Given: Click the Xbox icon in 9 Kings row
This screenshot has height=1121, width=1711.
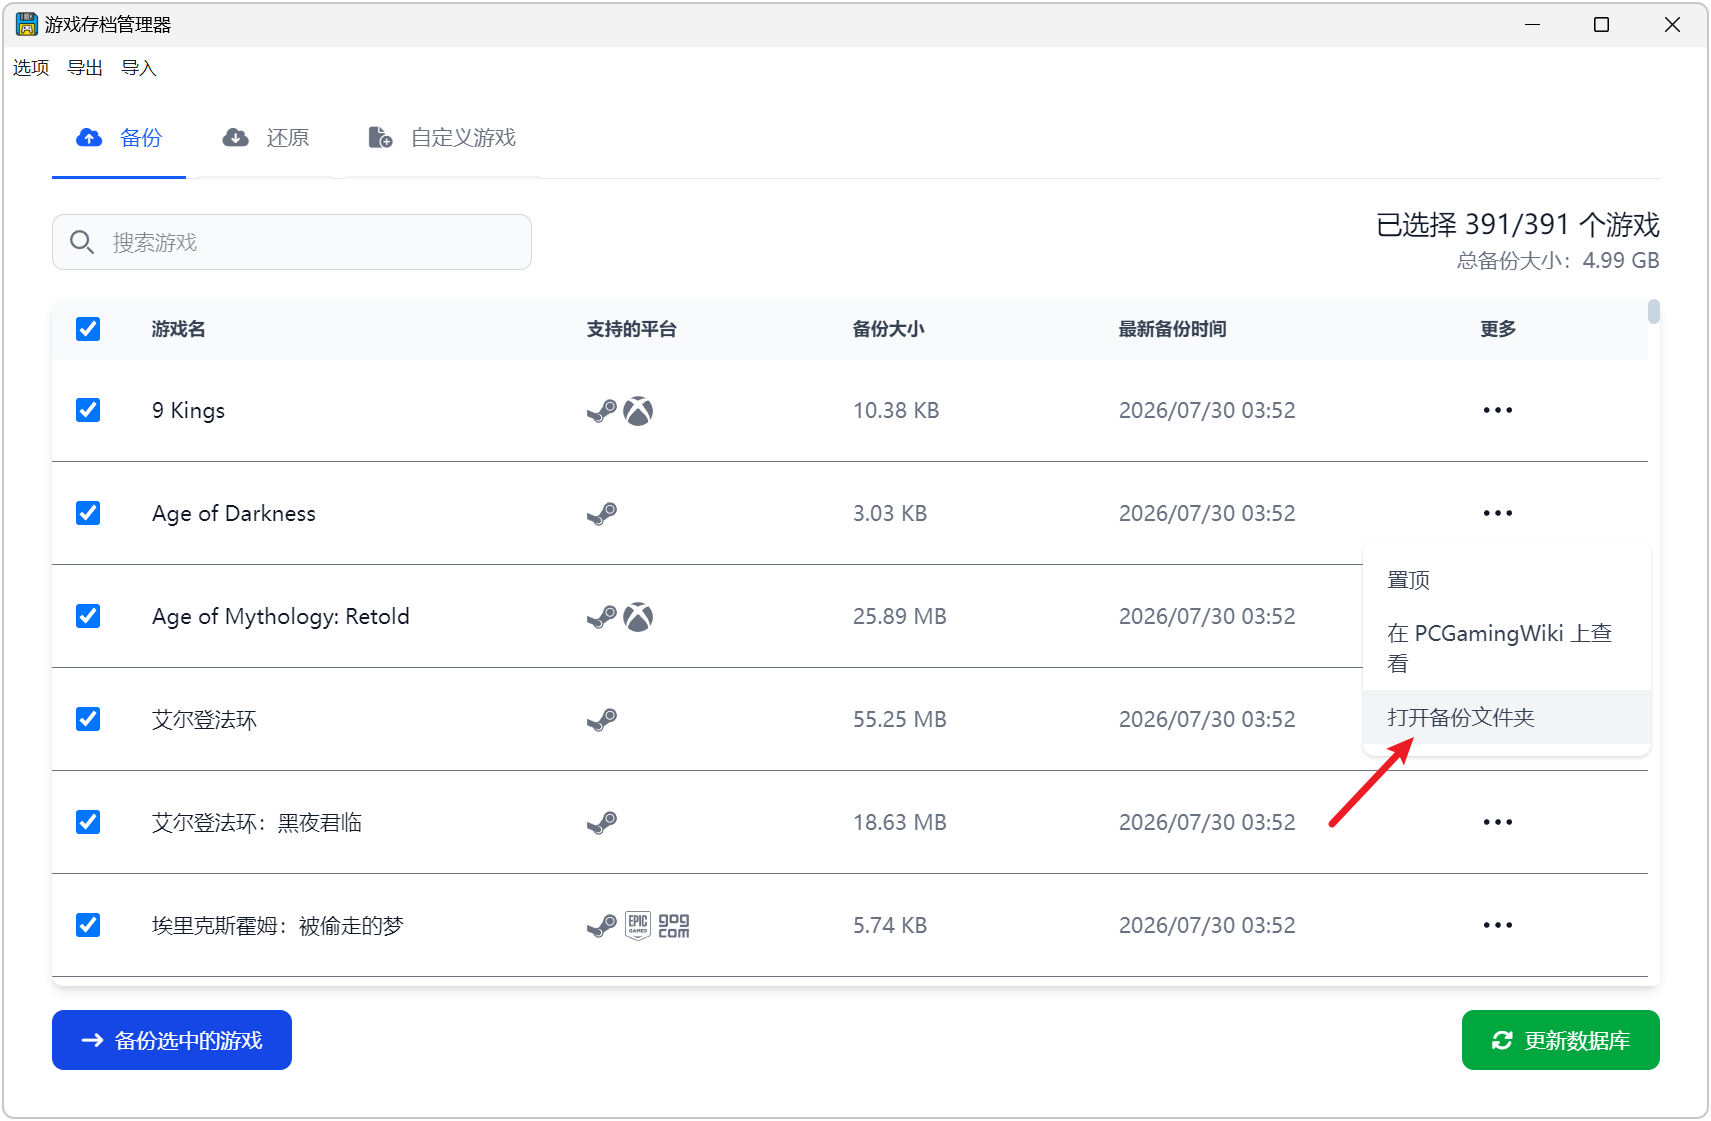Looking at the screenshot, I should [x=638, y=411].
